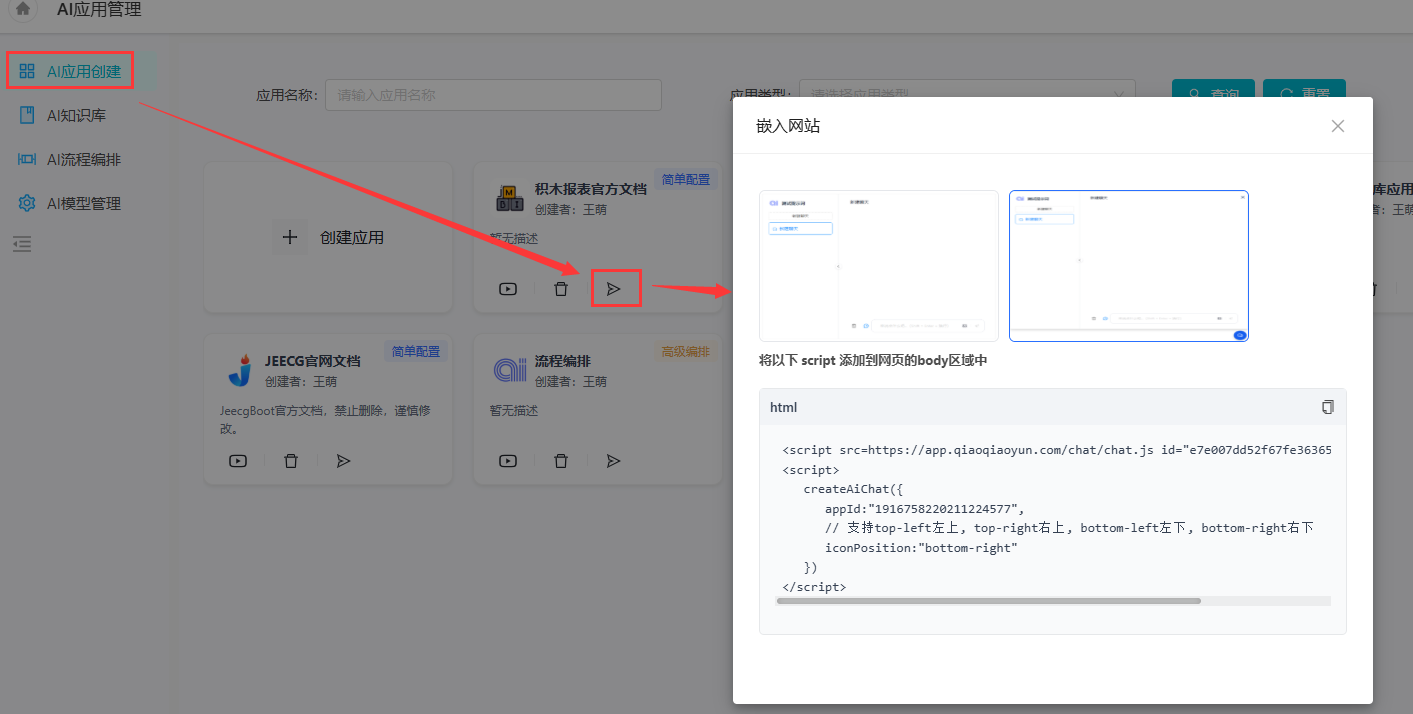Click the 简单配置 tag on JEECG官网文档

coord(416,352)
